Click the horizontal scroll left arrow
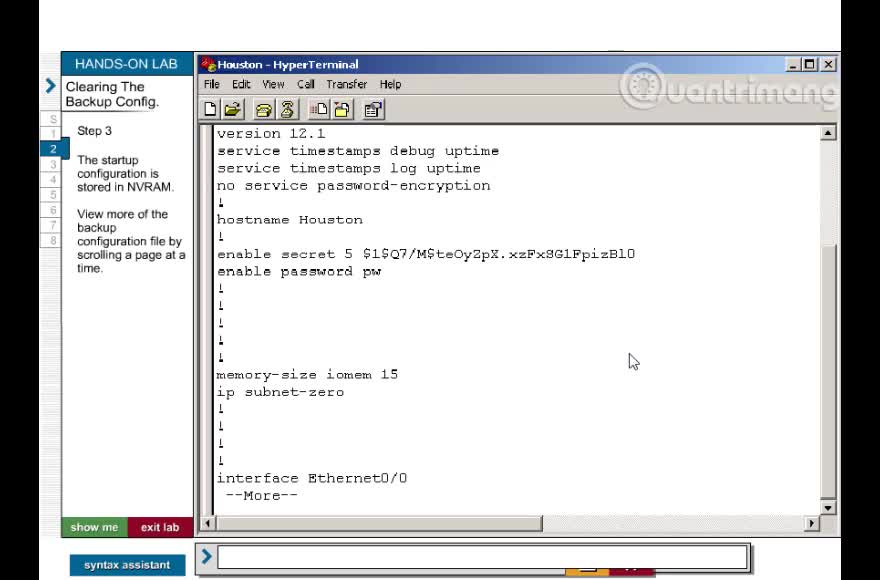 pyautogui.click(x=207, y=523)
